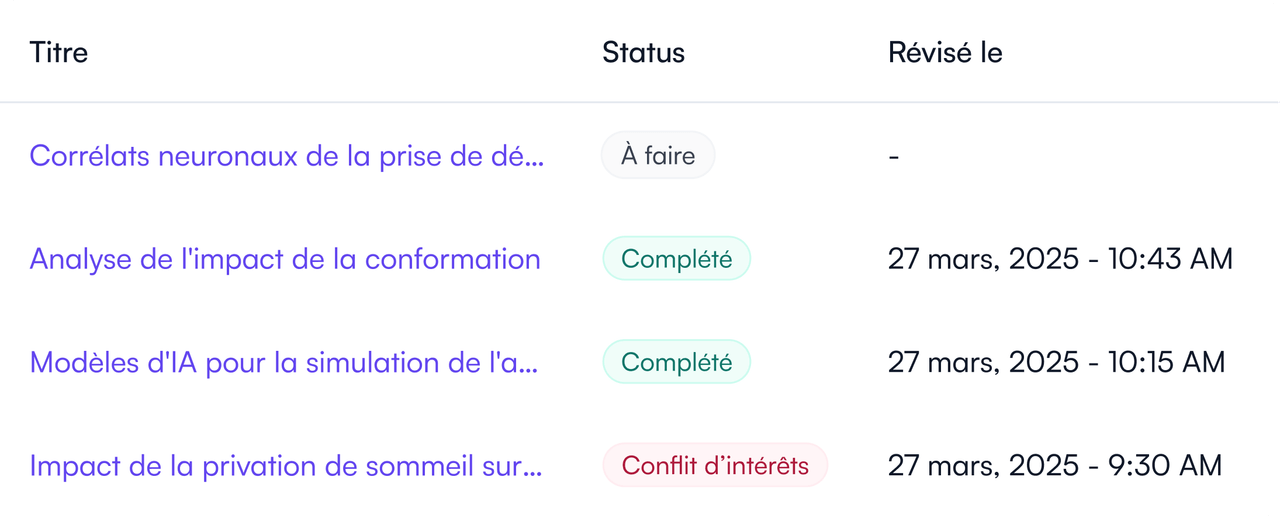This screenshot has height=517, width=1280.
Task: Click Complété badge for Modèles d'IA row
Action: (676, 362)
